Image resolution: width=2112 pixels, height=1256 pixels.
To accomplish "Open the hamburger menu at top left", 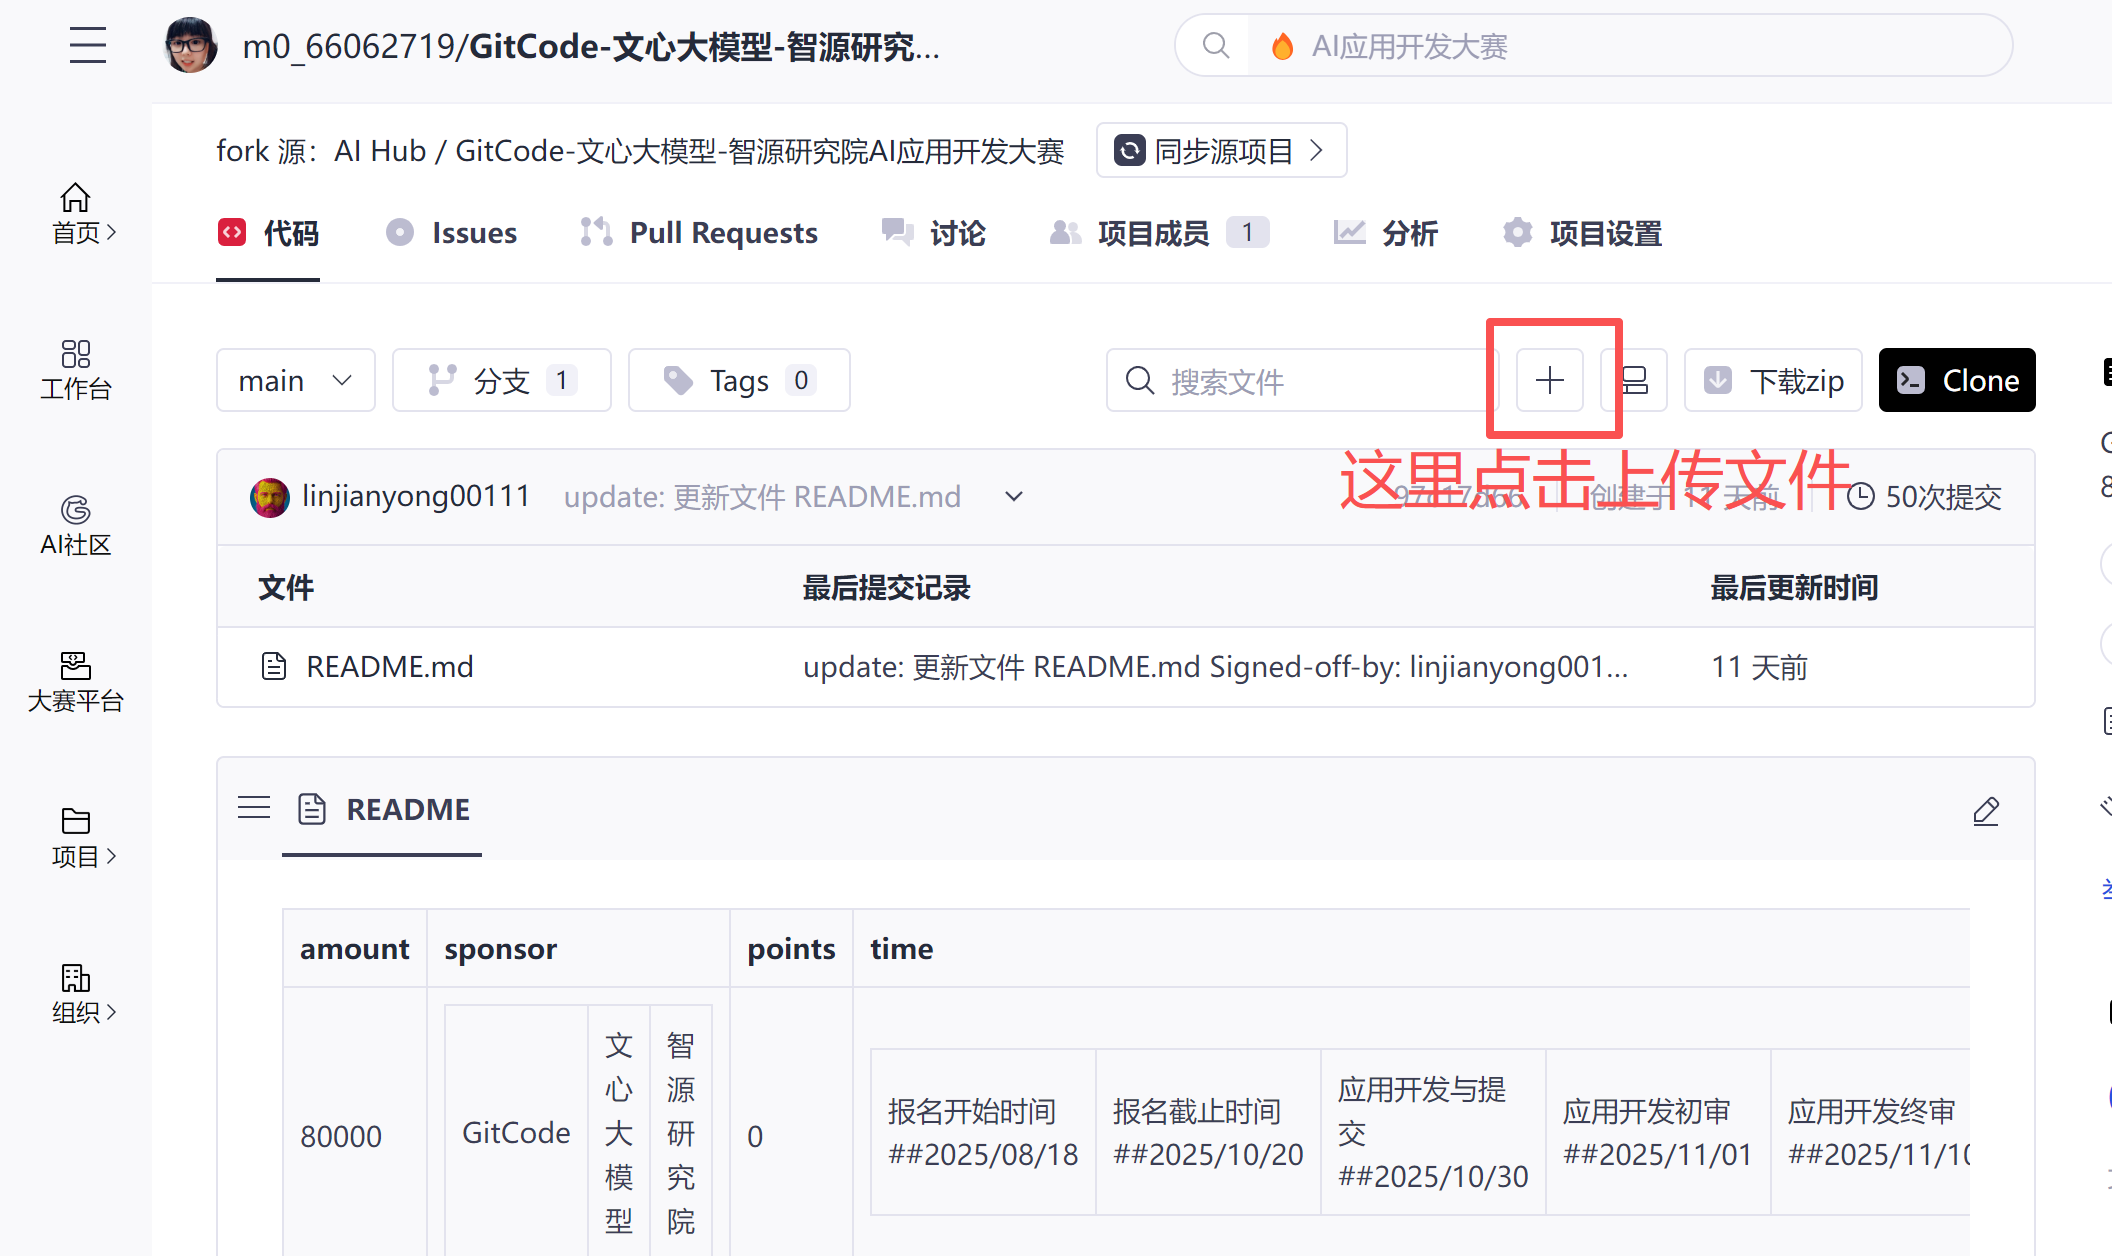I will coord(88,45).
